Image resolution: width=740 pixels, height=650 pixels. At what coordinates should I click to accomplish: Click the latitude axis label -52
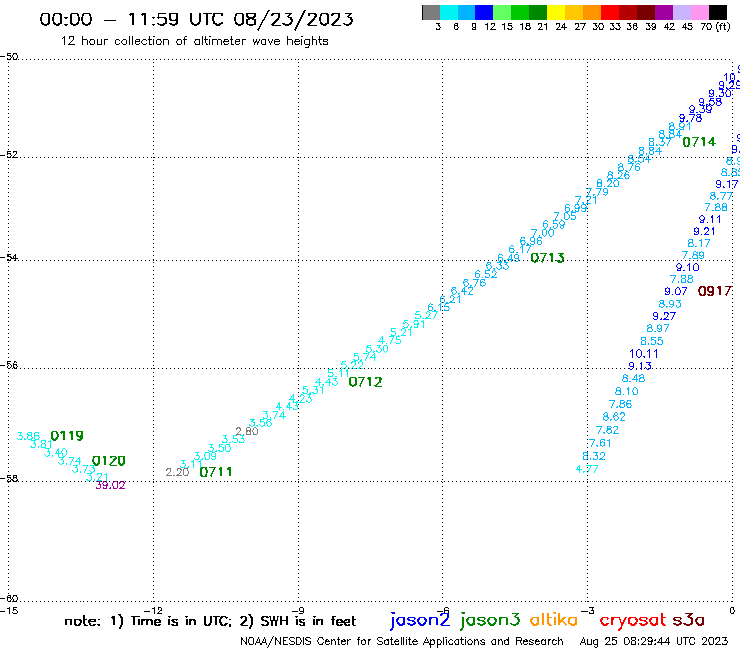coord(9,154)
